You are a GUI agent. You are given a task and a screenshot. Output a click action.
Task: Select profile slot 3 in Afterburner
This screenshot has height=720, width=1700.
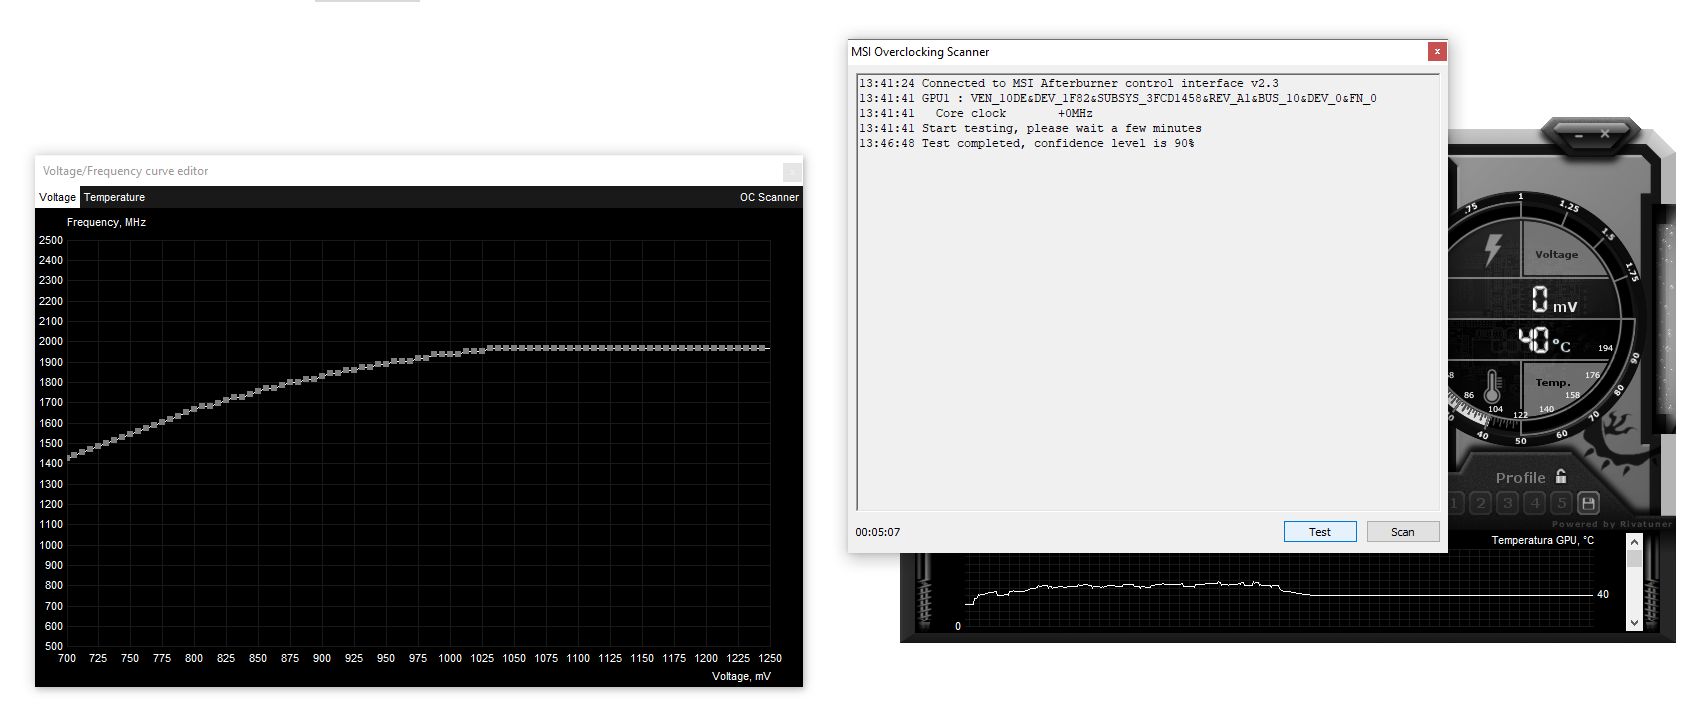[x=1508, y=503]
